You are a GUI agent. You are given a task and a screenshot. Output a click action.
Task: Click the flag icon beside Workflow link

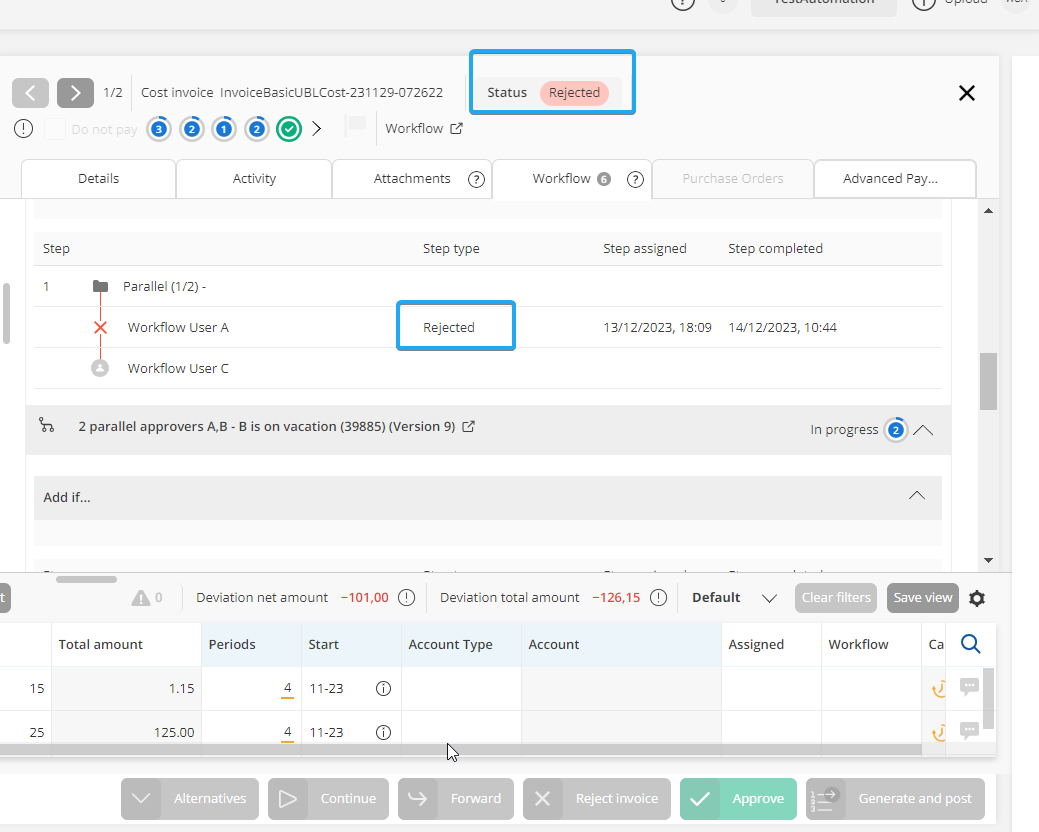355,127
